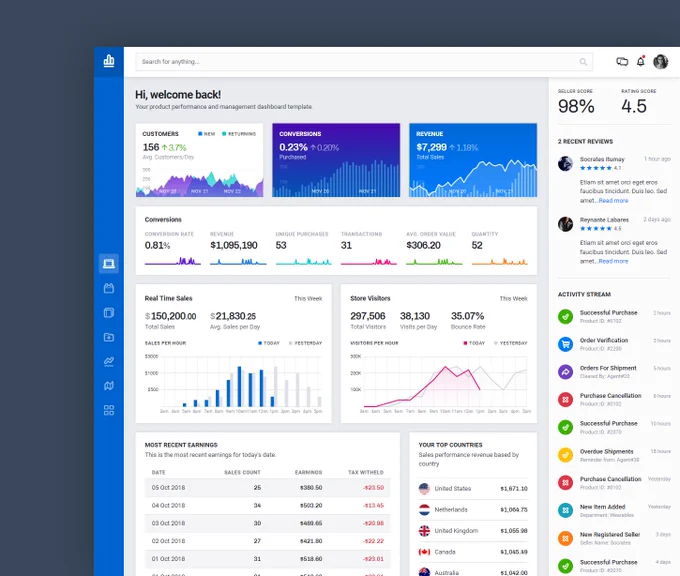Click Read more on Socrates Itumay's review
680x576 pixels.
tap(613, 200)
